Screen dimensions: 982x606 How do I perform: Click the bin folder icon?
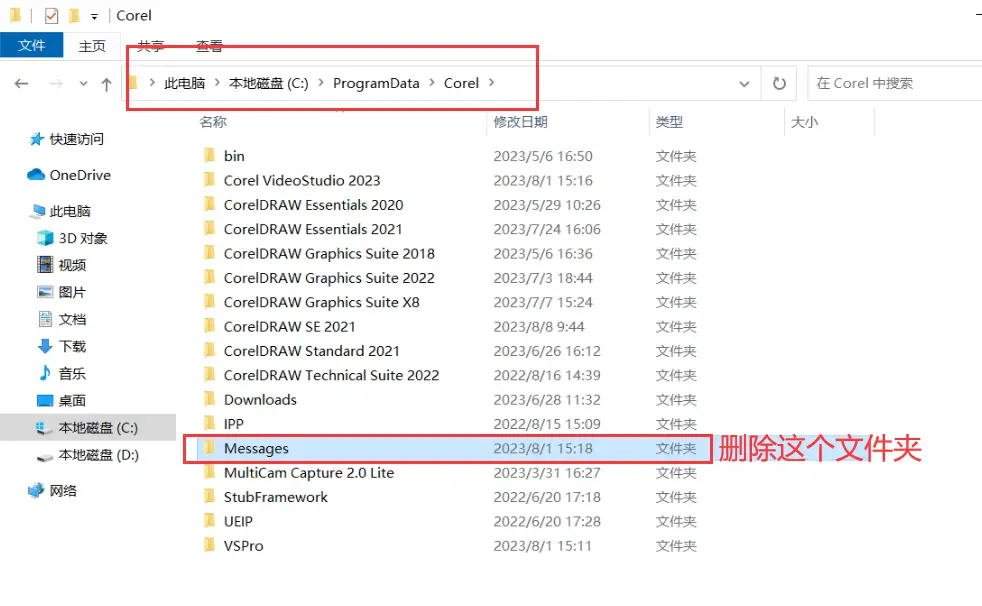pyautogui.click(x=209, y=155)
